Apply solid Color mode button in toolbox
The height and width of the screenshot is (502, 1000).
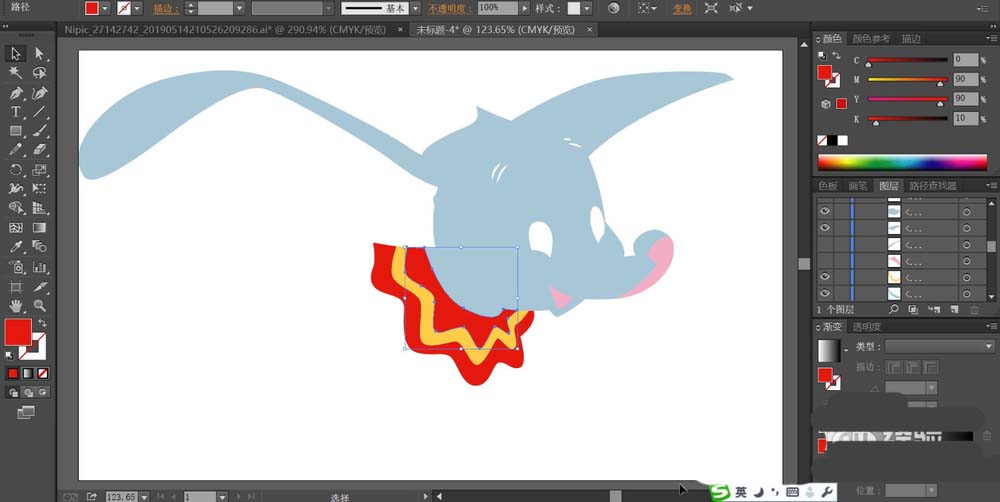13,373
